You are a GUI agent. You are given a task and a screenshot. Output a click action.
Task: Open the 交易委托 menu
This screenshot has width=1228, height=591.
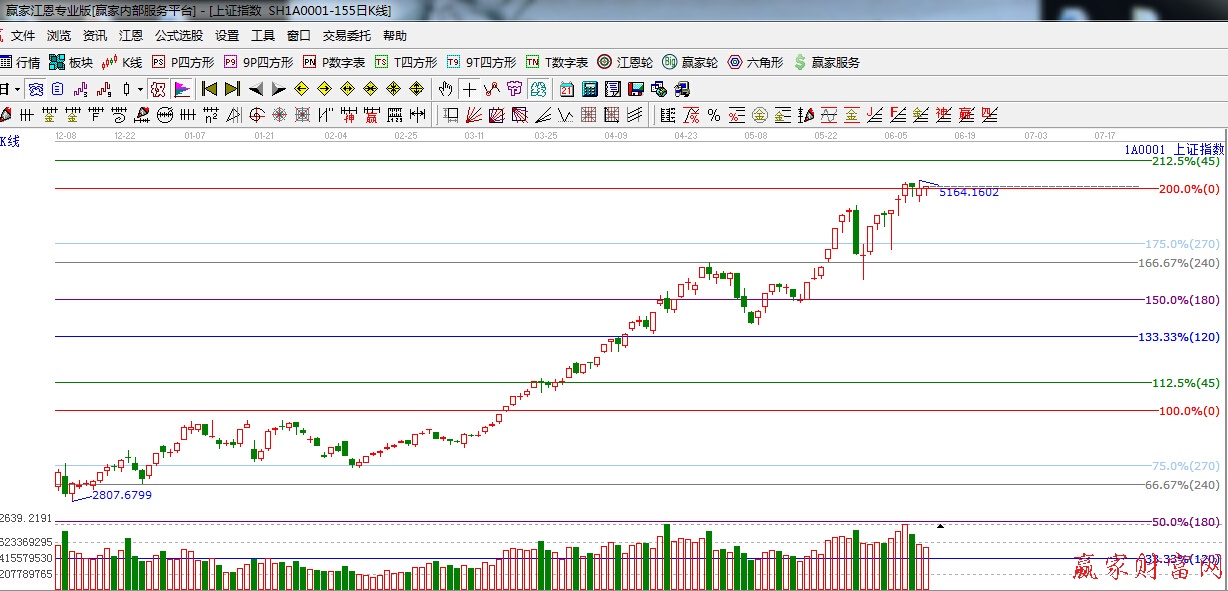[346, 36]
